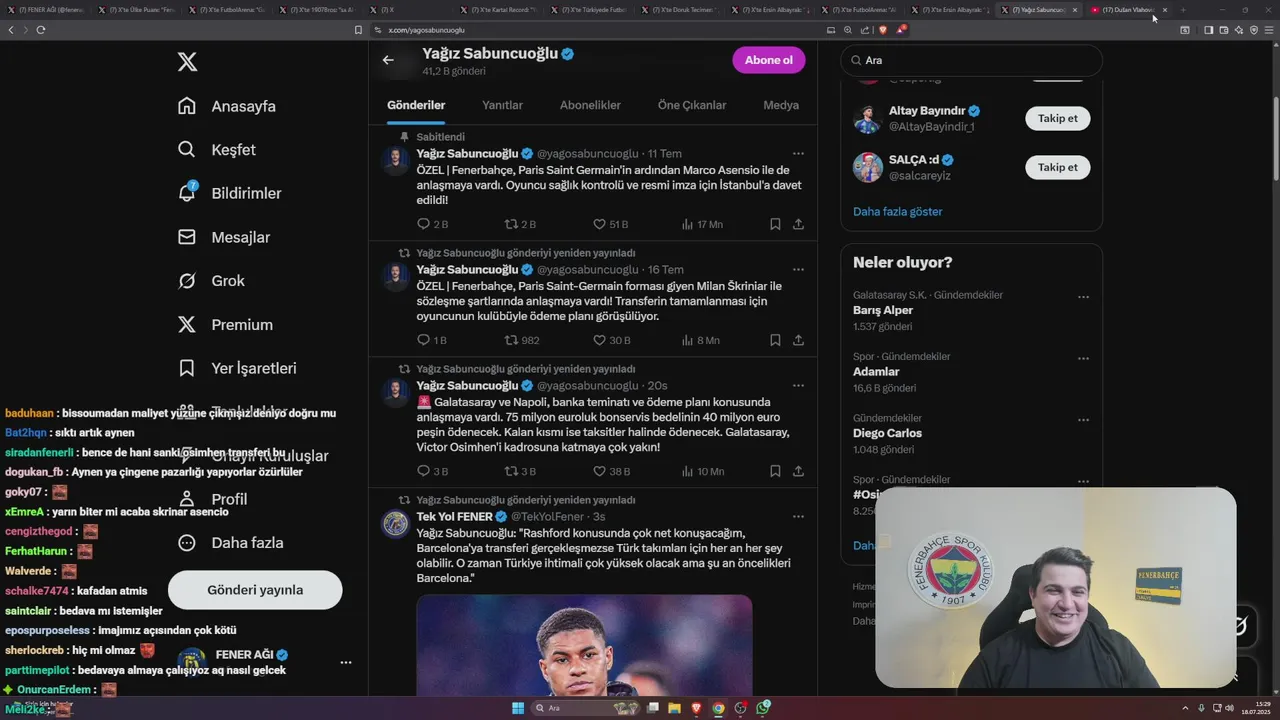Click Brave shield icon in address bar
This screenshot has height=720, width=1280.
883,30
